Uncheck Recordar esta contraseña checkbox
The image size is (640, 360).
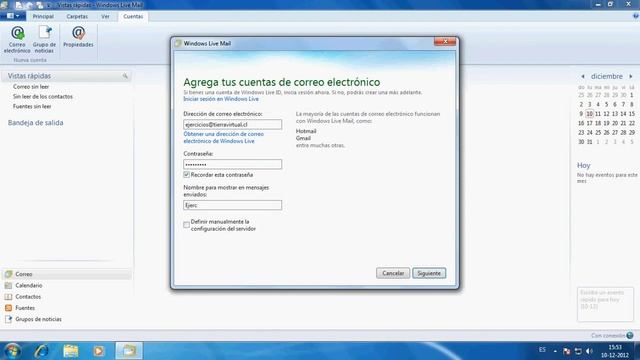[187, 175]
